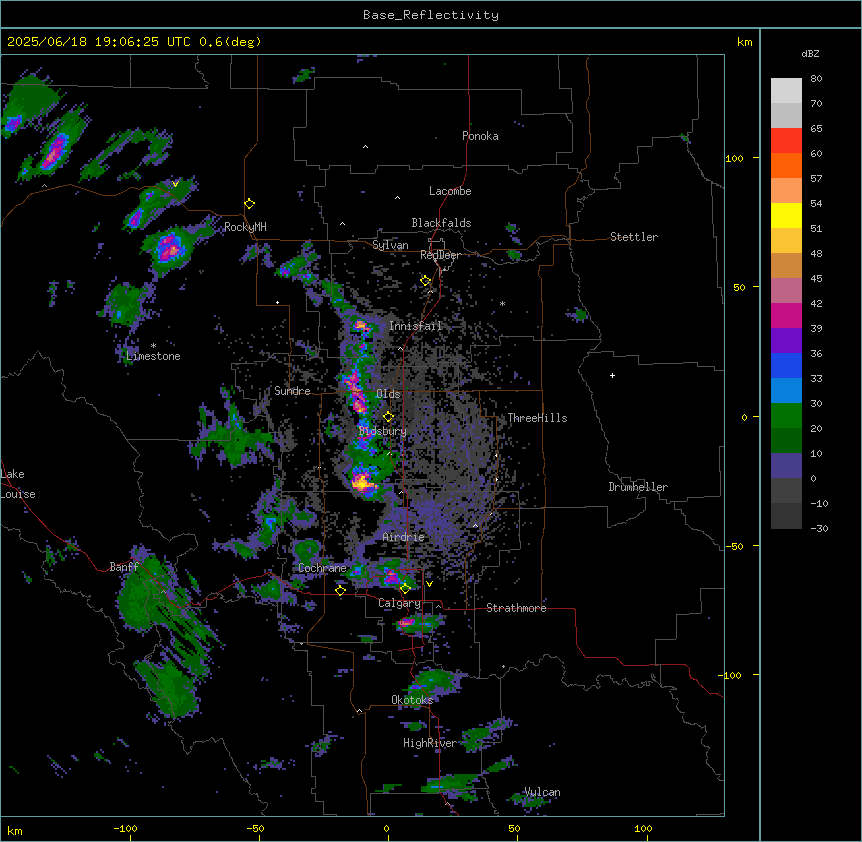
Task: Click the -30 value in dBZ legend
Action: tap(819, 529)
